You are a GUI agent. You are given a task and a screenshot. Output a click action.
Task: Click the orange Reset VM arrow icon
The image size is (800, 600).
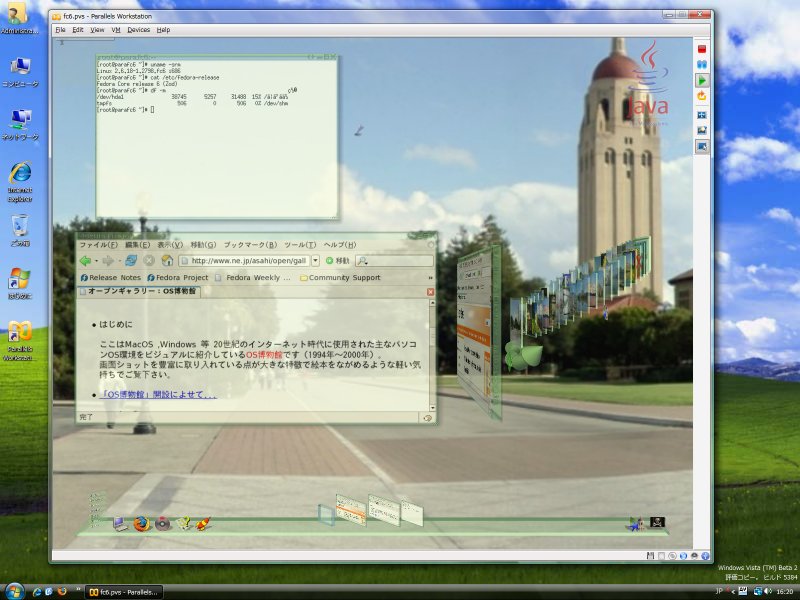point(702,96)
